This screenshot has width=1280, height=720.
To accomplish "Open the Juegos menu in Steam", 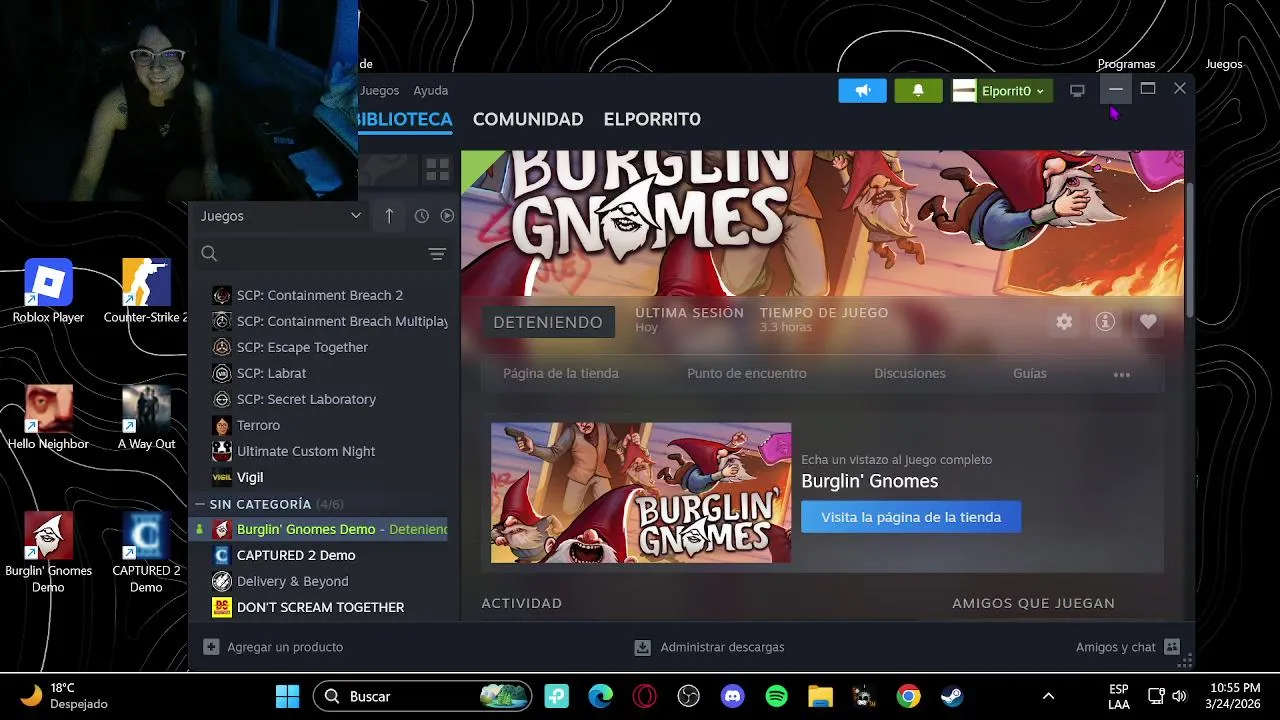I will pyautogui.click(x=379, y=90).
